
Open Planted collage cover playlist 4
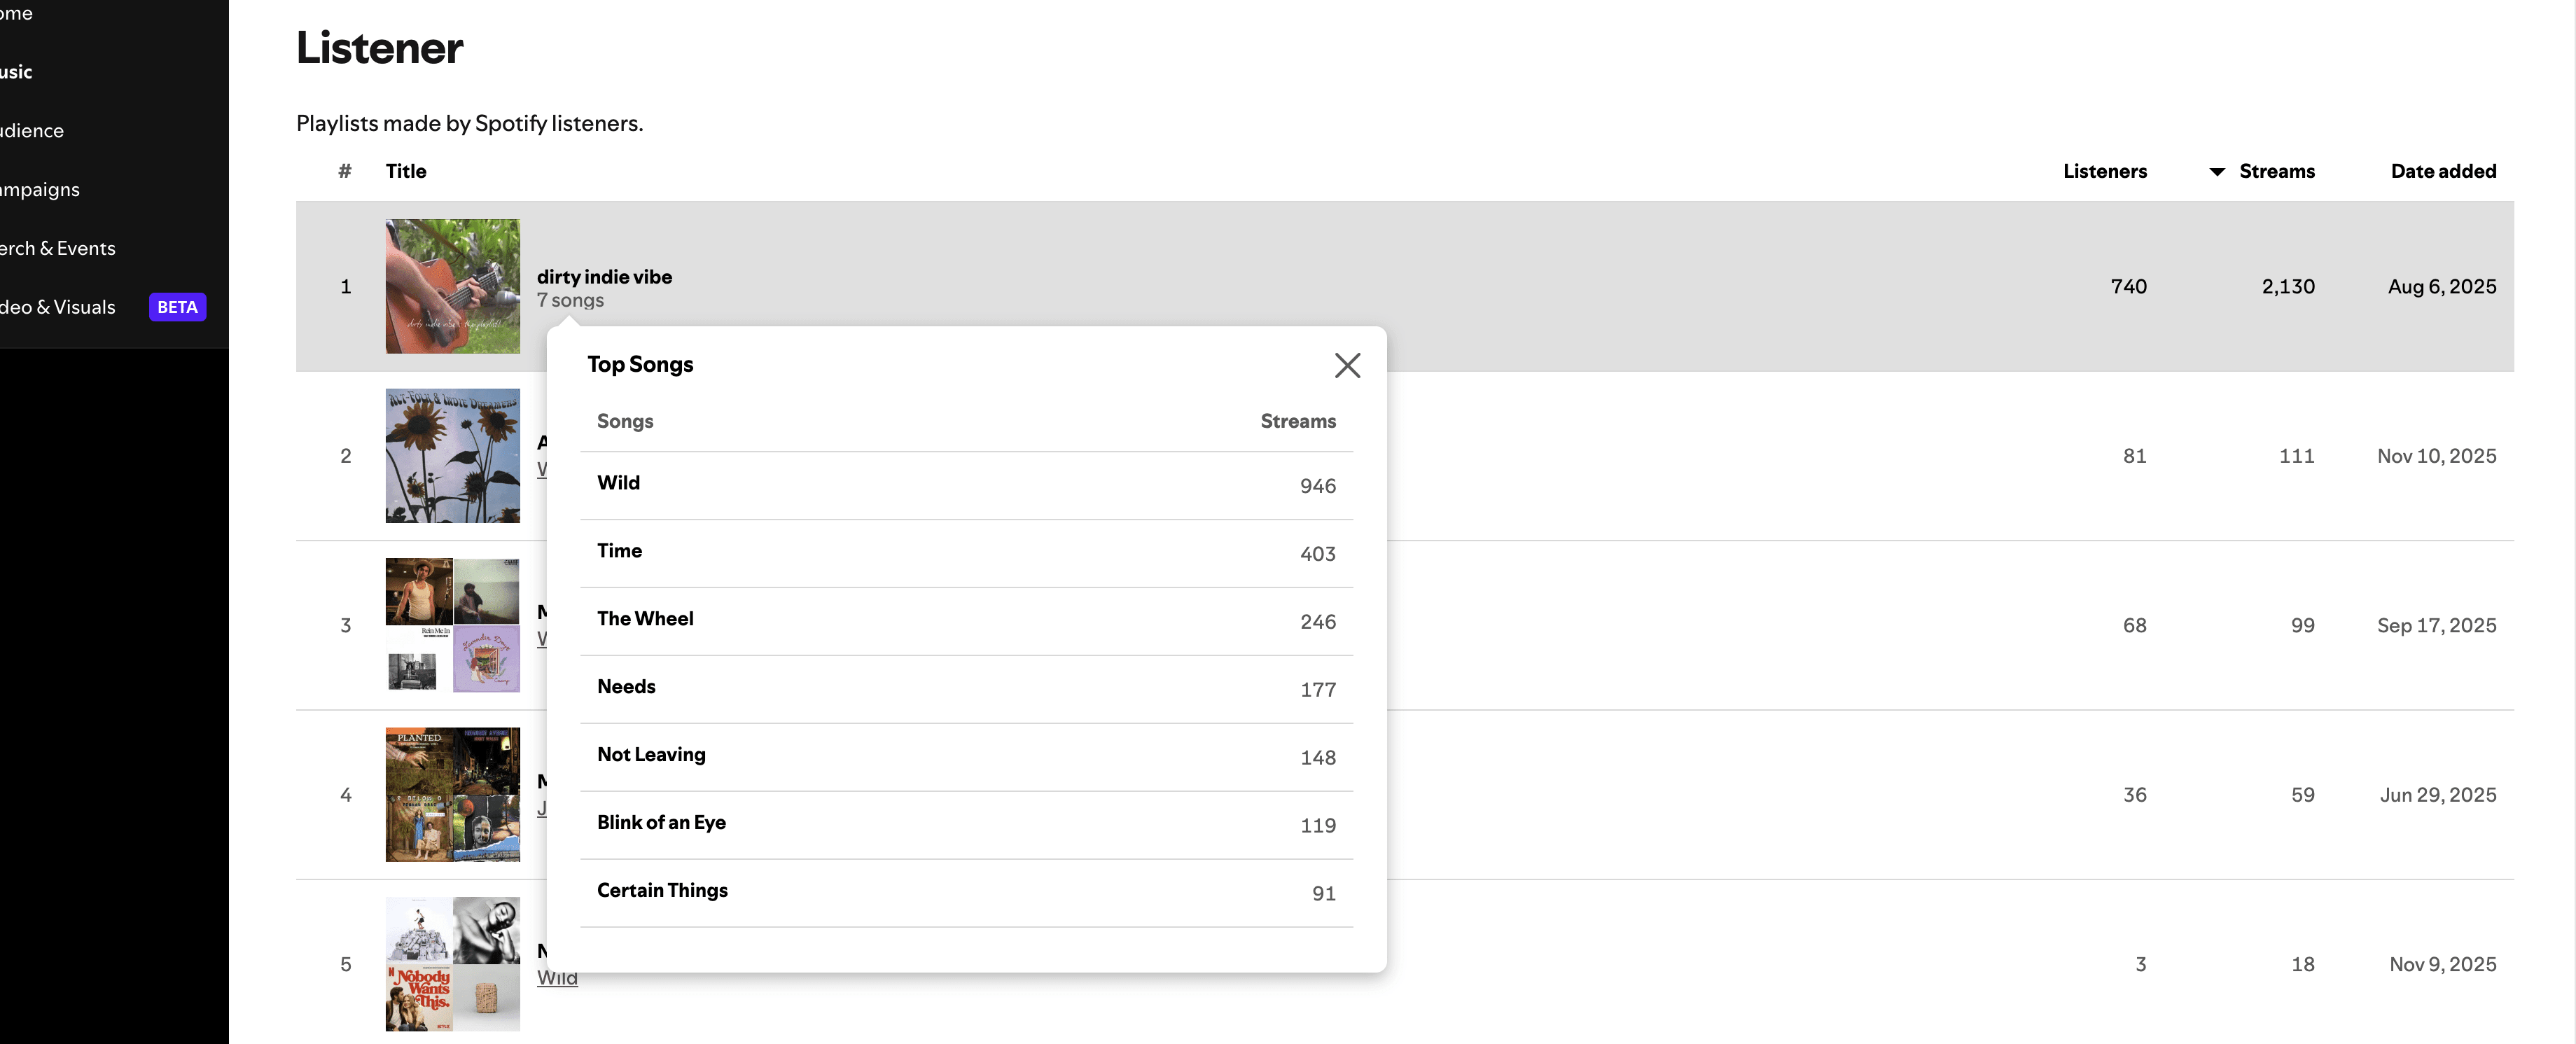pos(453,794)
